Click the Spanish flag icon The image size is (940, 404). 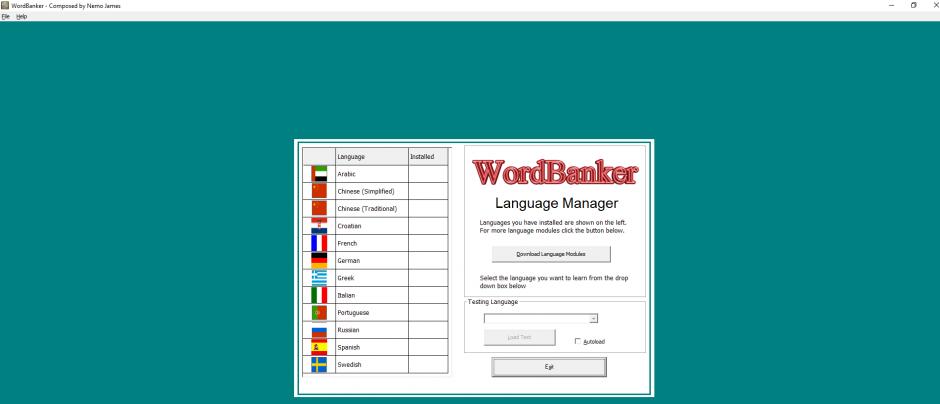(319, 348)
